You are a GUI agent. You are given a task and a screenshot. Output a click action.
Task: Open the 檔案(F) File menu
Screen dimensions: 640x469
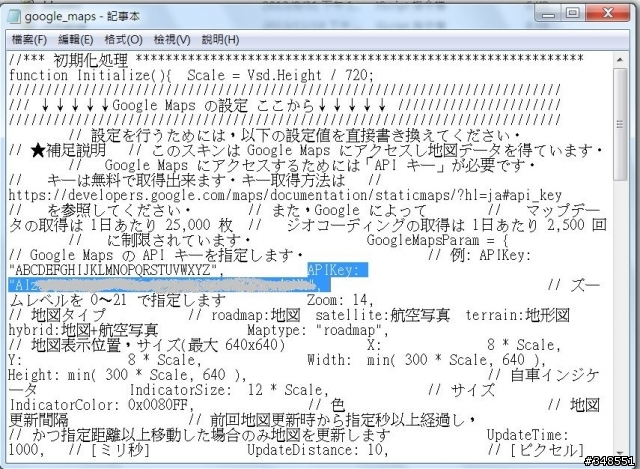tap(29, 40)
